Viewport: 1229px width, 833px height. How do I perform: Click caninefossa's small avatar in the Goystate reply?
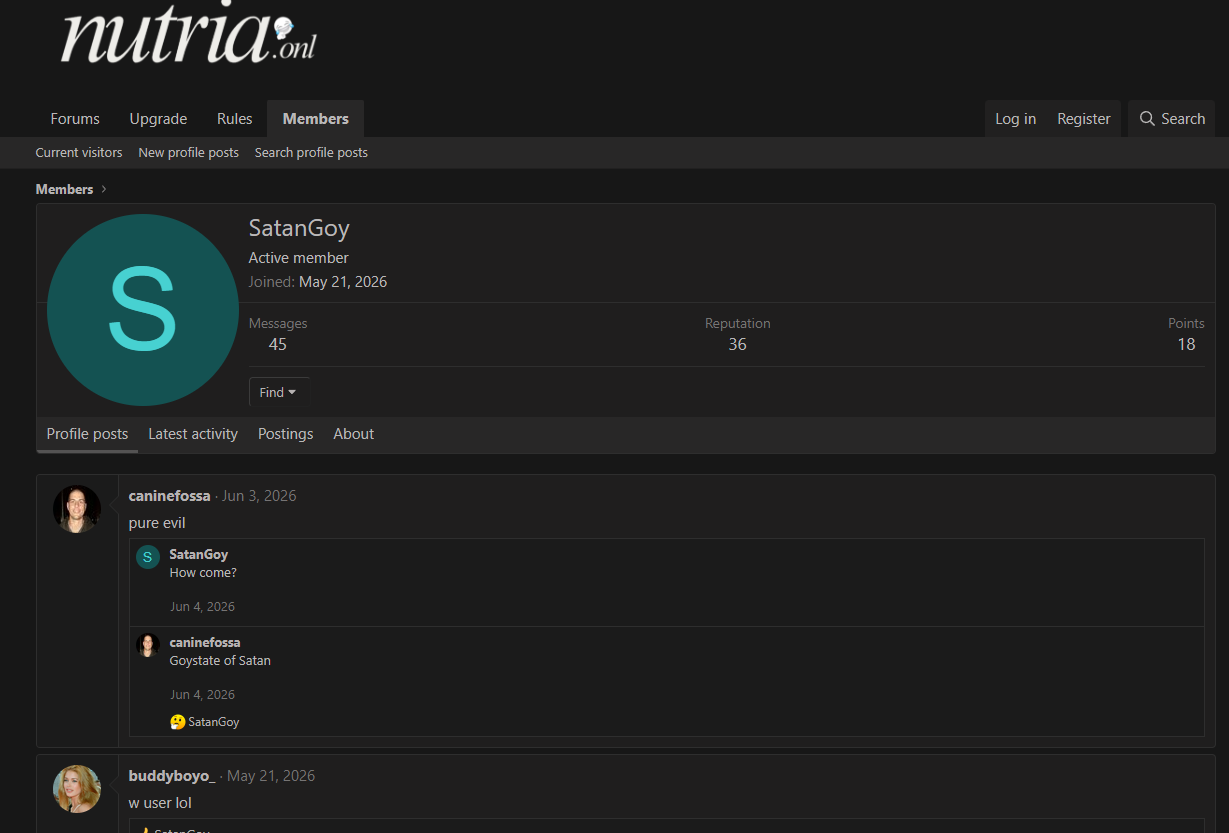pyautogui.click(x=148, y=645)
